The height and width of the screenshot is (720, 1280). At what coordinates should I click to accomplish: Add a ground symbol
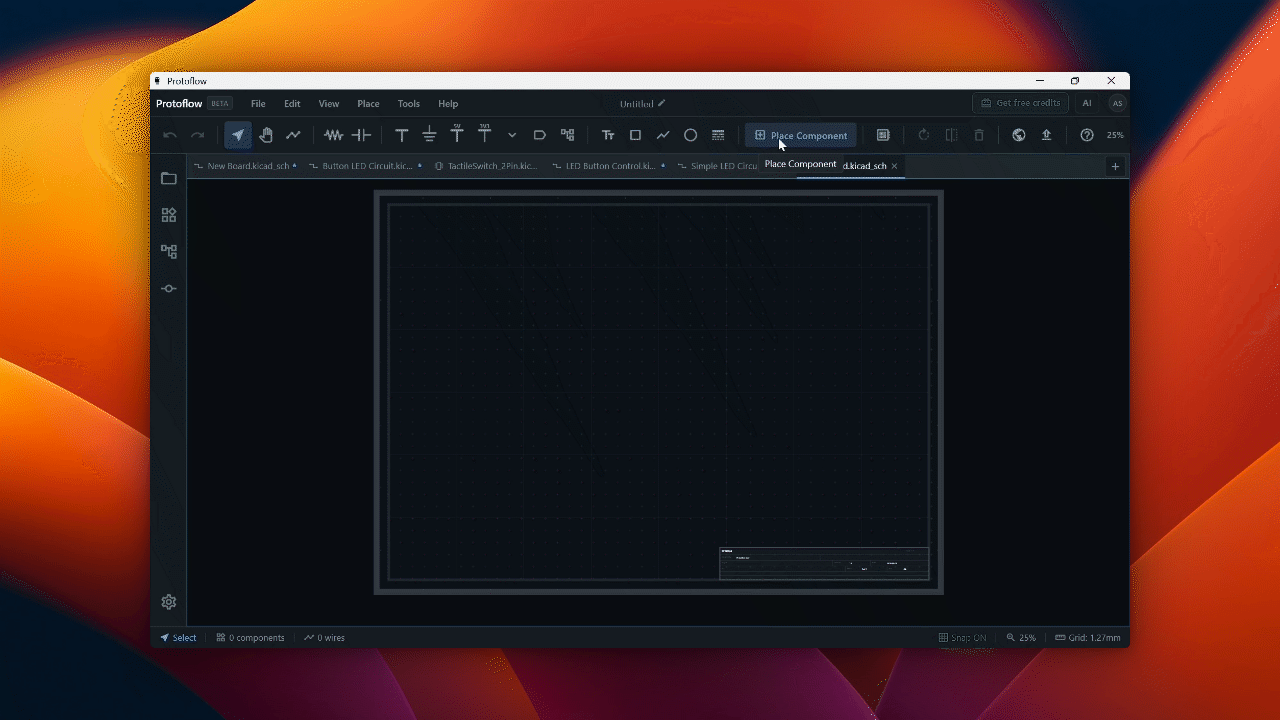[429, 135]
